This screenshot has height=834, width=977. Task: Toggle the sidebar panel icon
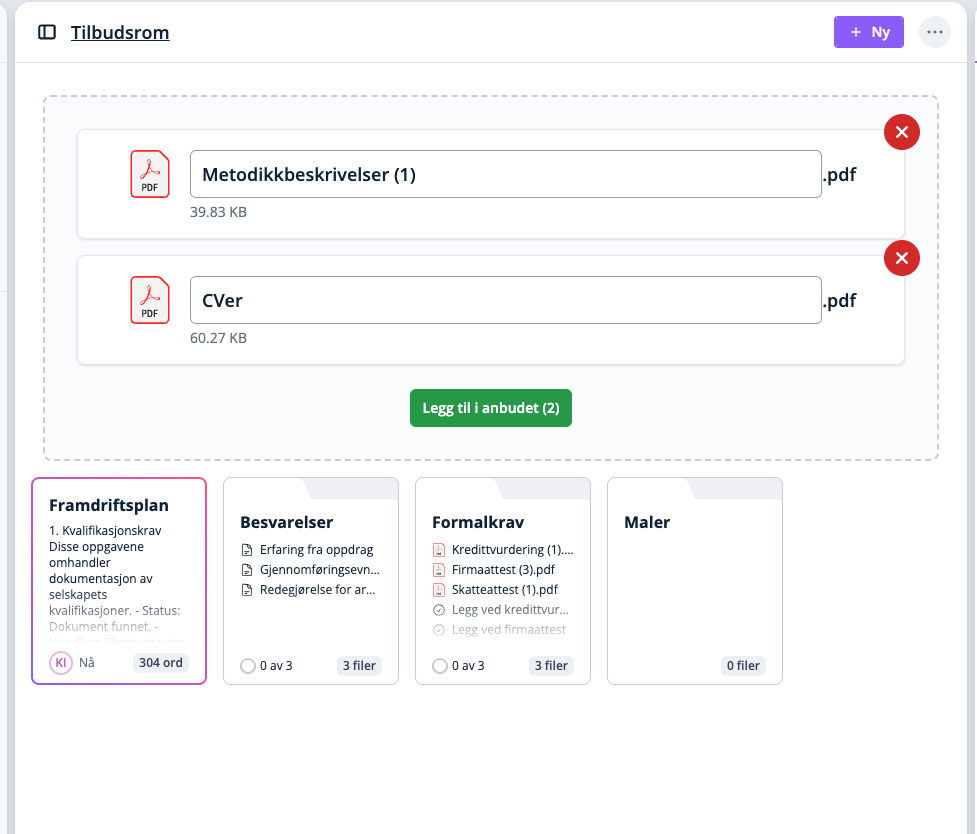click(47, 32)
